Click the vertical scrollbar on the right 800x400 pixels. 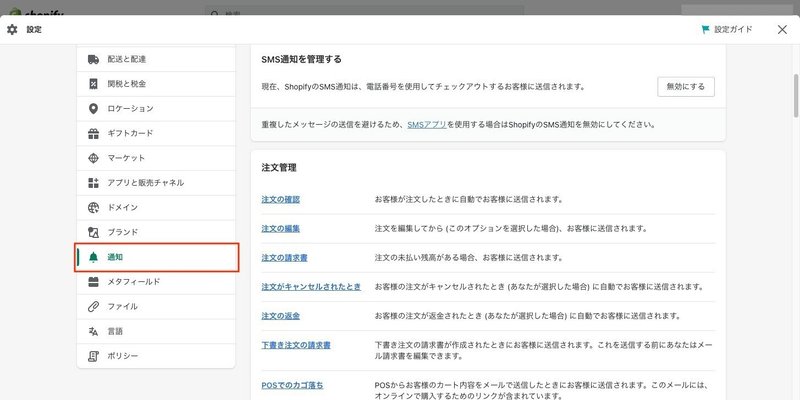point(796,97)
